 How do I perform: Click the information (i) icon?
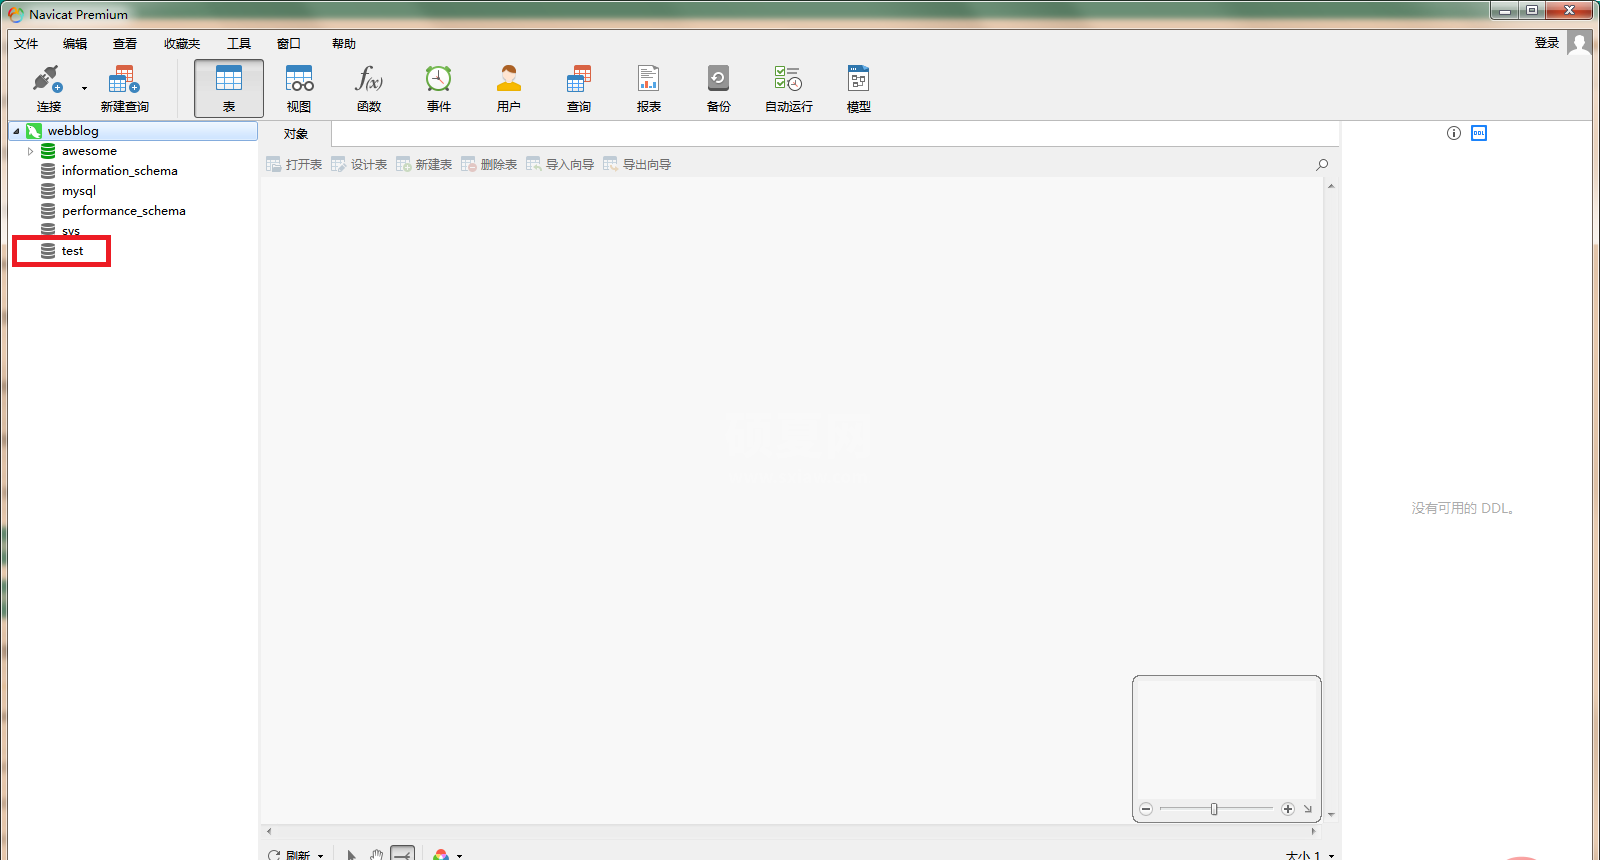(x=1454, y=133)
